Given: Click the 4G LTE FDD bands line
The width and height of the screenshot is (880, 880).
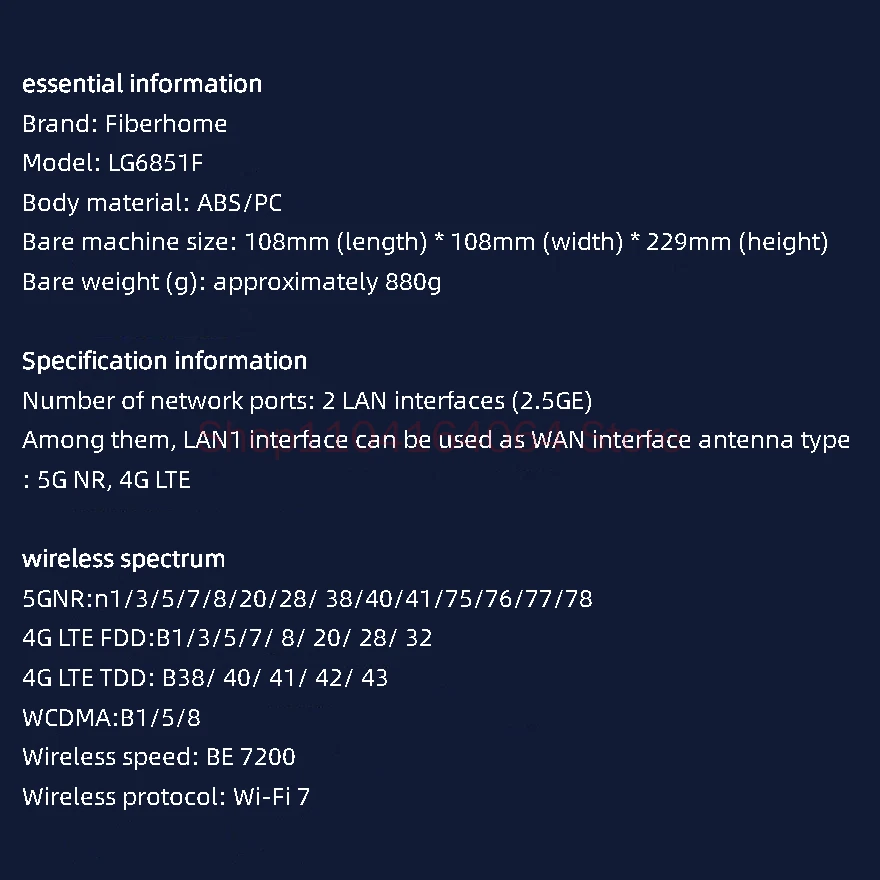Looking at the screenshot, I should (x=227, y=638).
